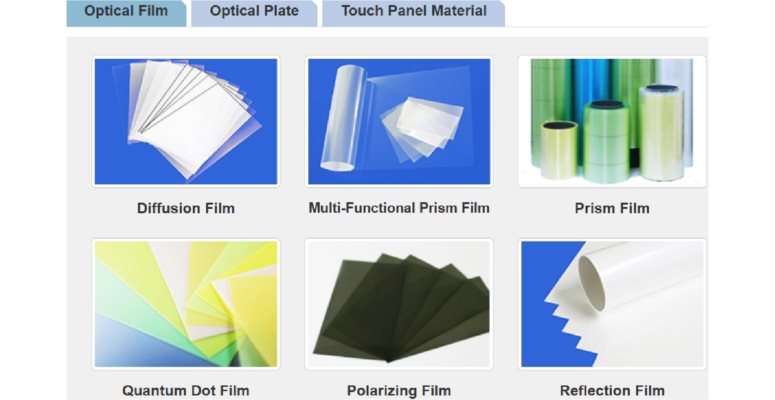
Task: Select the Touch Panel Material tab
Action: [414, 13]
